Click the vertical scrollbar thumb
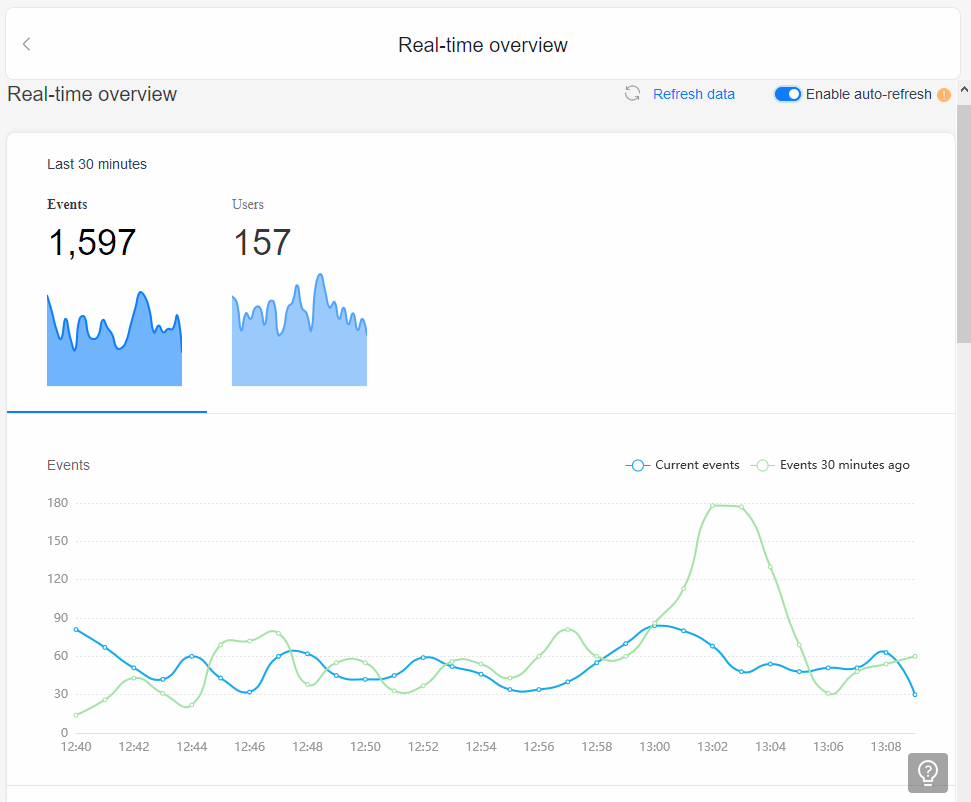 (x=964, y=223)
